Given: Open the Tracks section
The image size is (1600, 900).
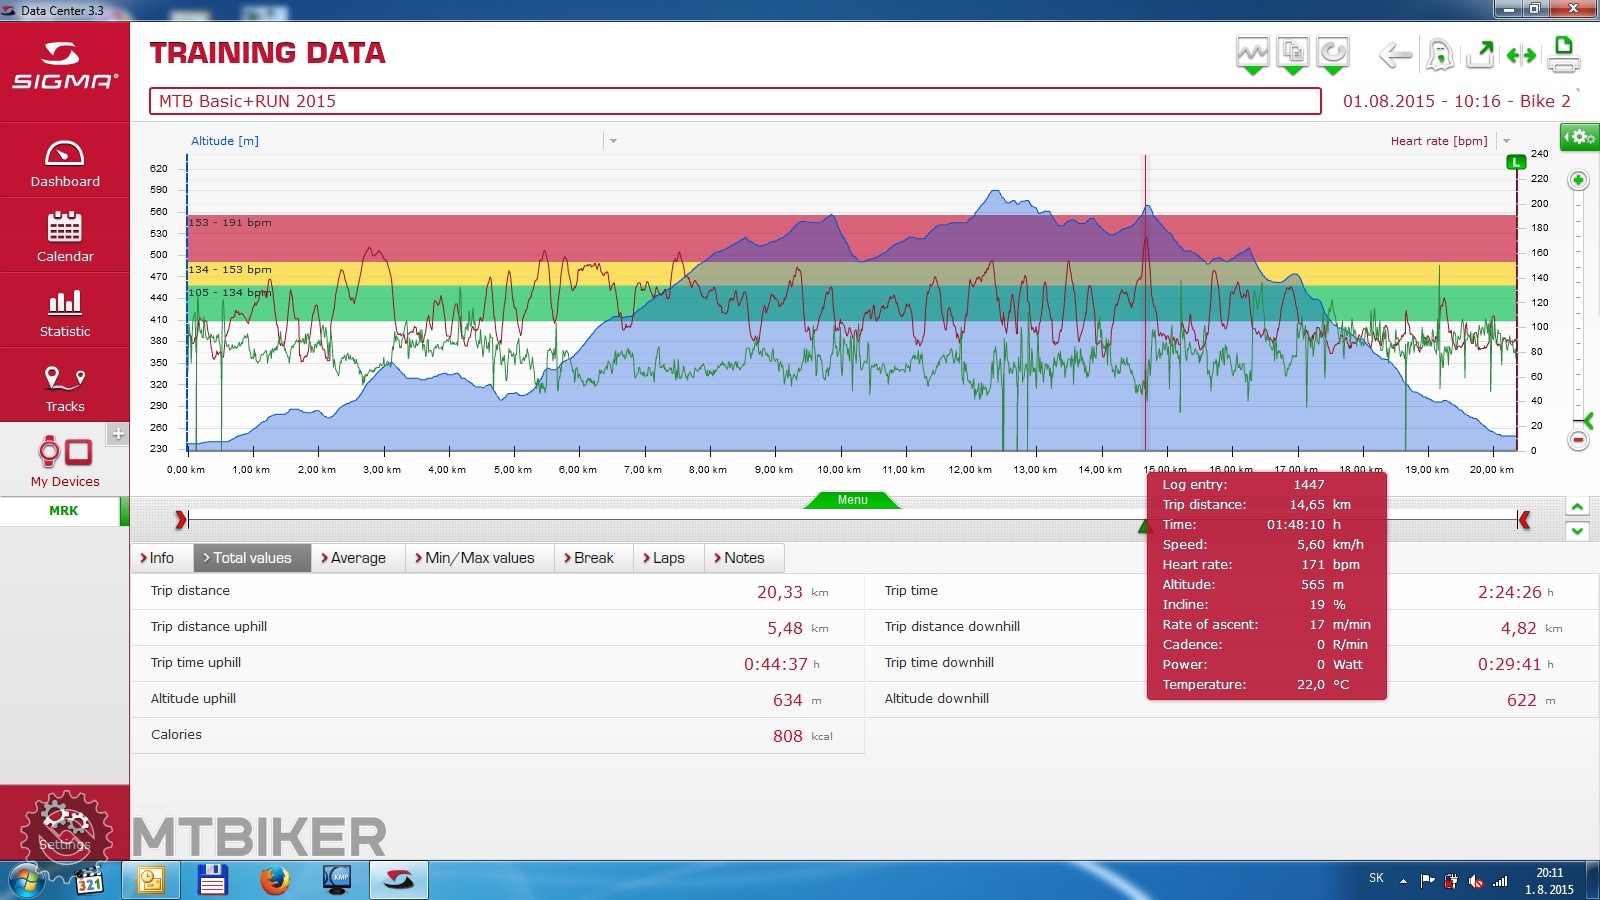Looking at the screenshot, I should coord(65,387).
